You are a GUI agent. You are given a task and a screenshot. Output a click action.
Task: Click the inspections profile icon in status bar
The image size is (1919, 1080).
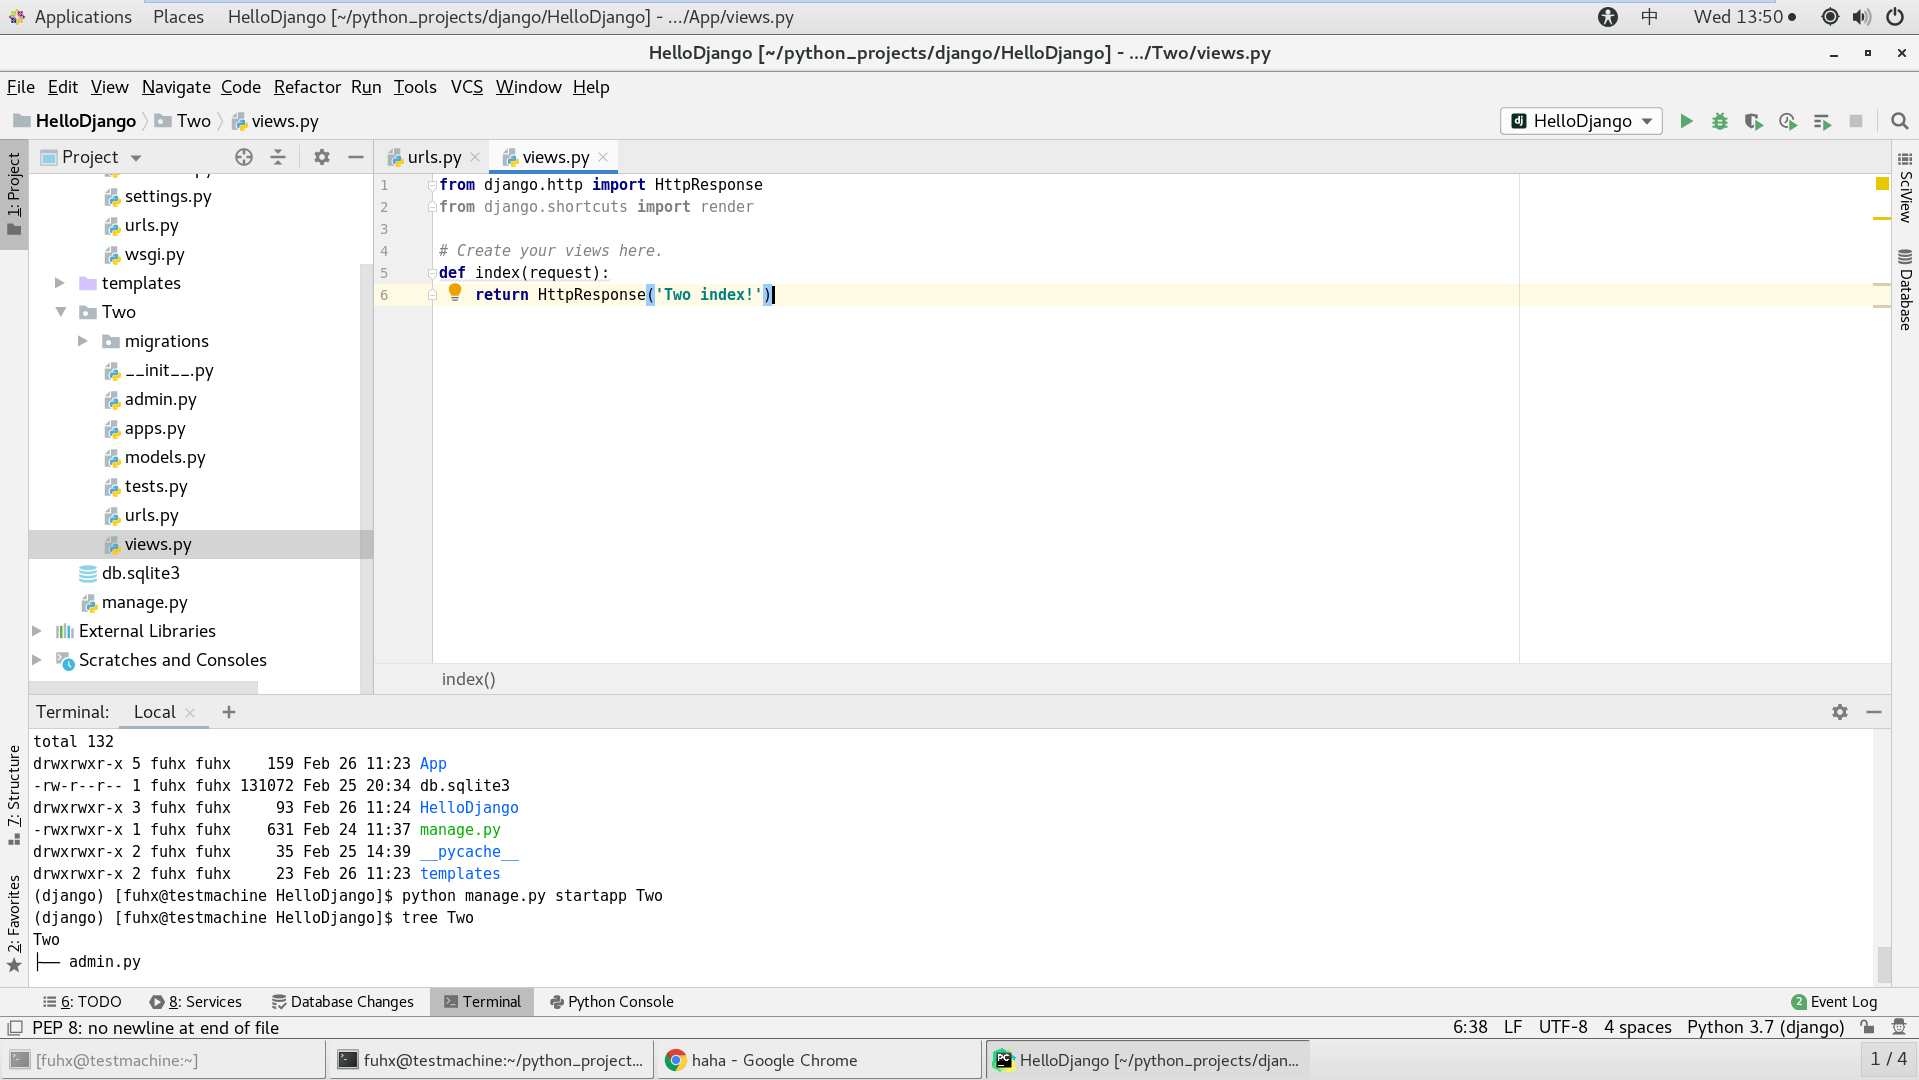tap(1899, 1027)
